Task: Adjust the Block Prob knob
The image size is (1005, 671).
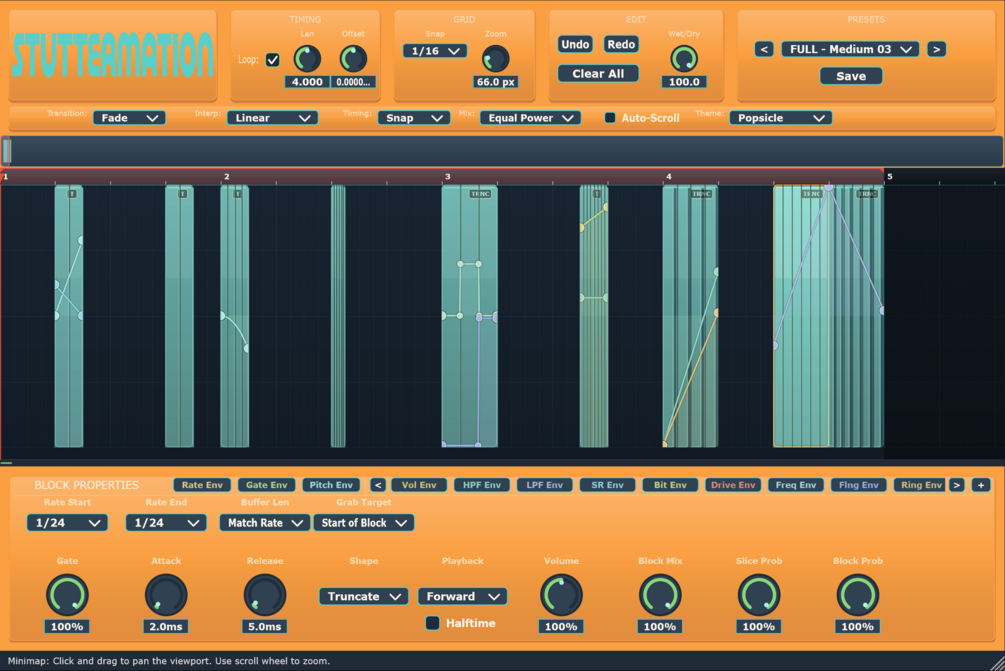Action: point(858,595)
